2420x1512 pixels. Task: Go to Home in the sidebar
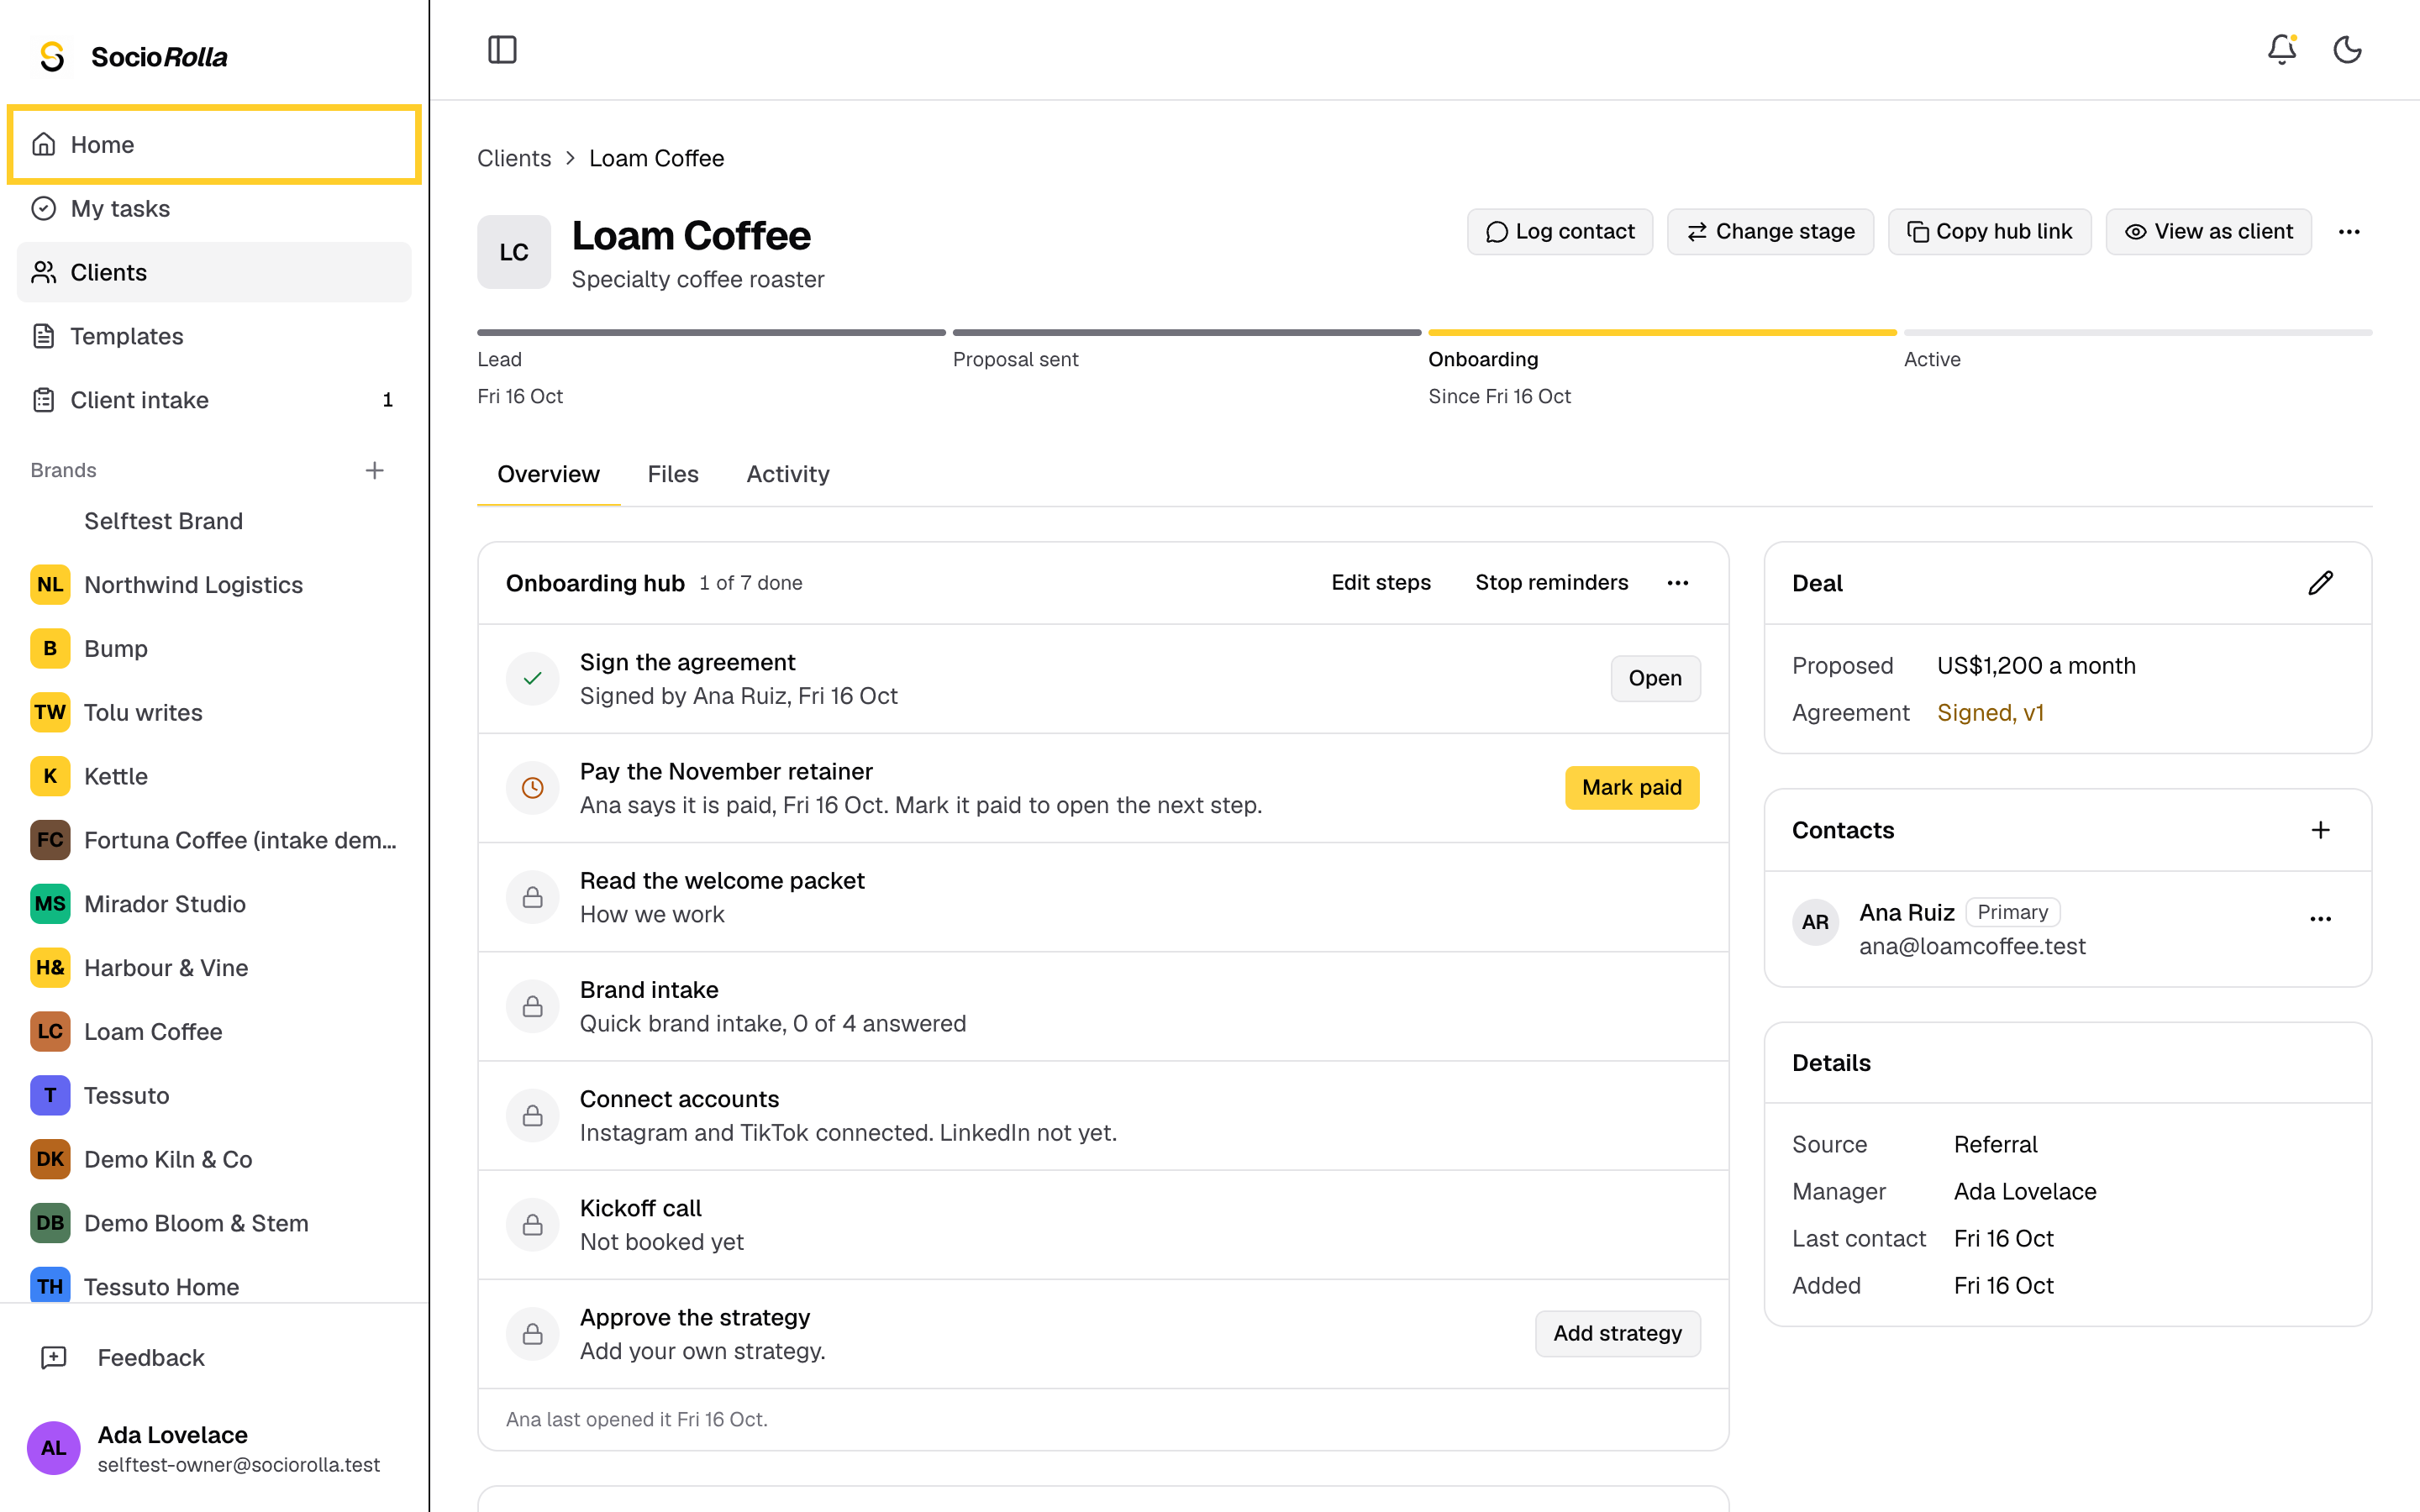point(214,144)
